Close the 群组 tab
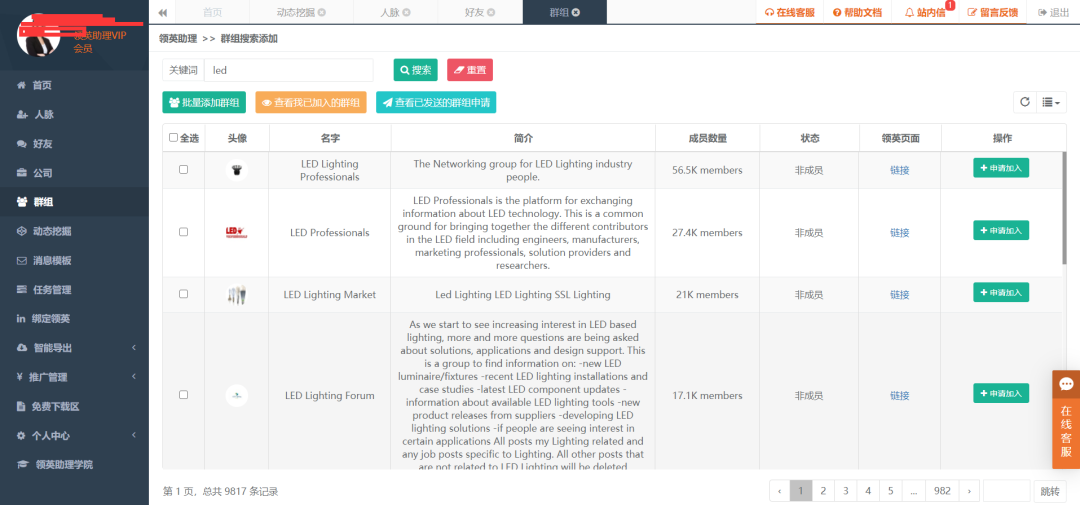The width and height of the screenshot is (1080, 505). [x=576, y=12]
